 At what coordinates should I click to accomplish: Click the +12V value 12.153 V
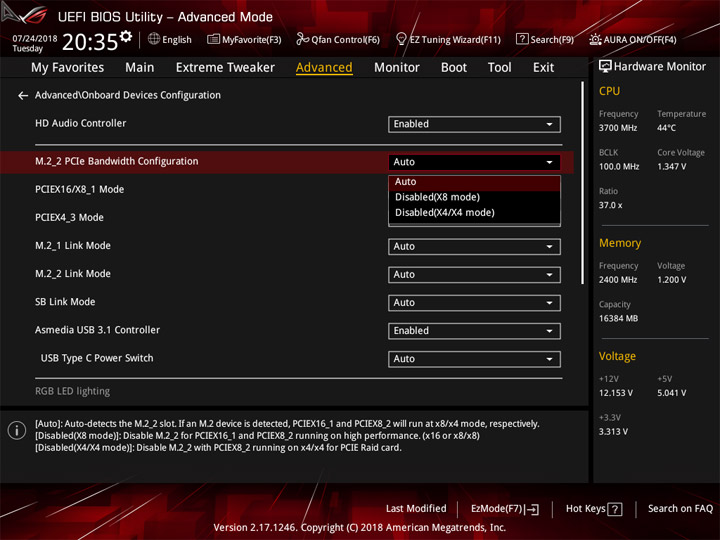[616, 393]
